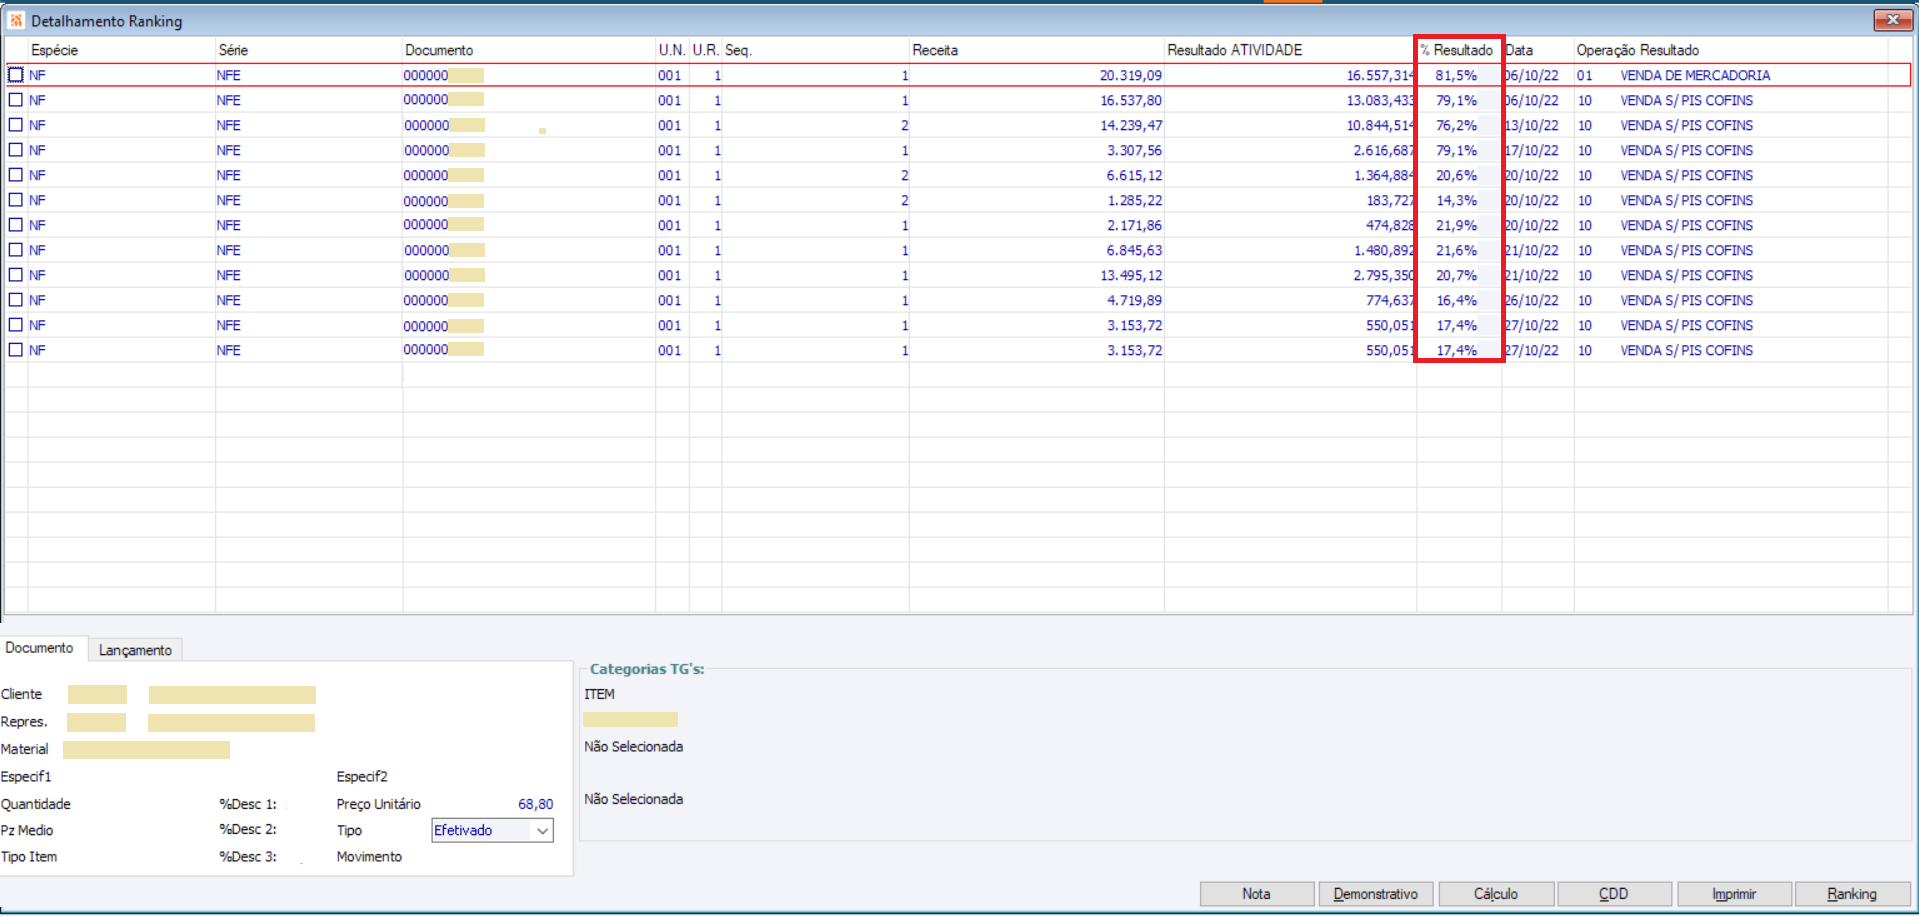This screenshot has width=1919, height=916.
Task: Select the CDD button
Action: (x=1614, y=894)
